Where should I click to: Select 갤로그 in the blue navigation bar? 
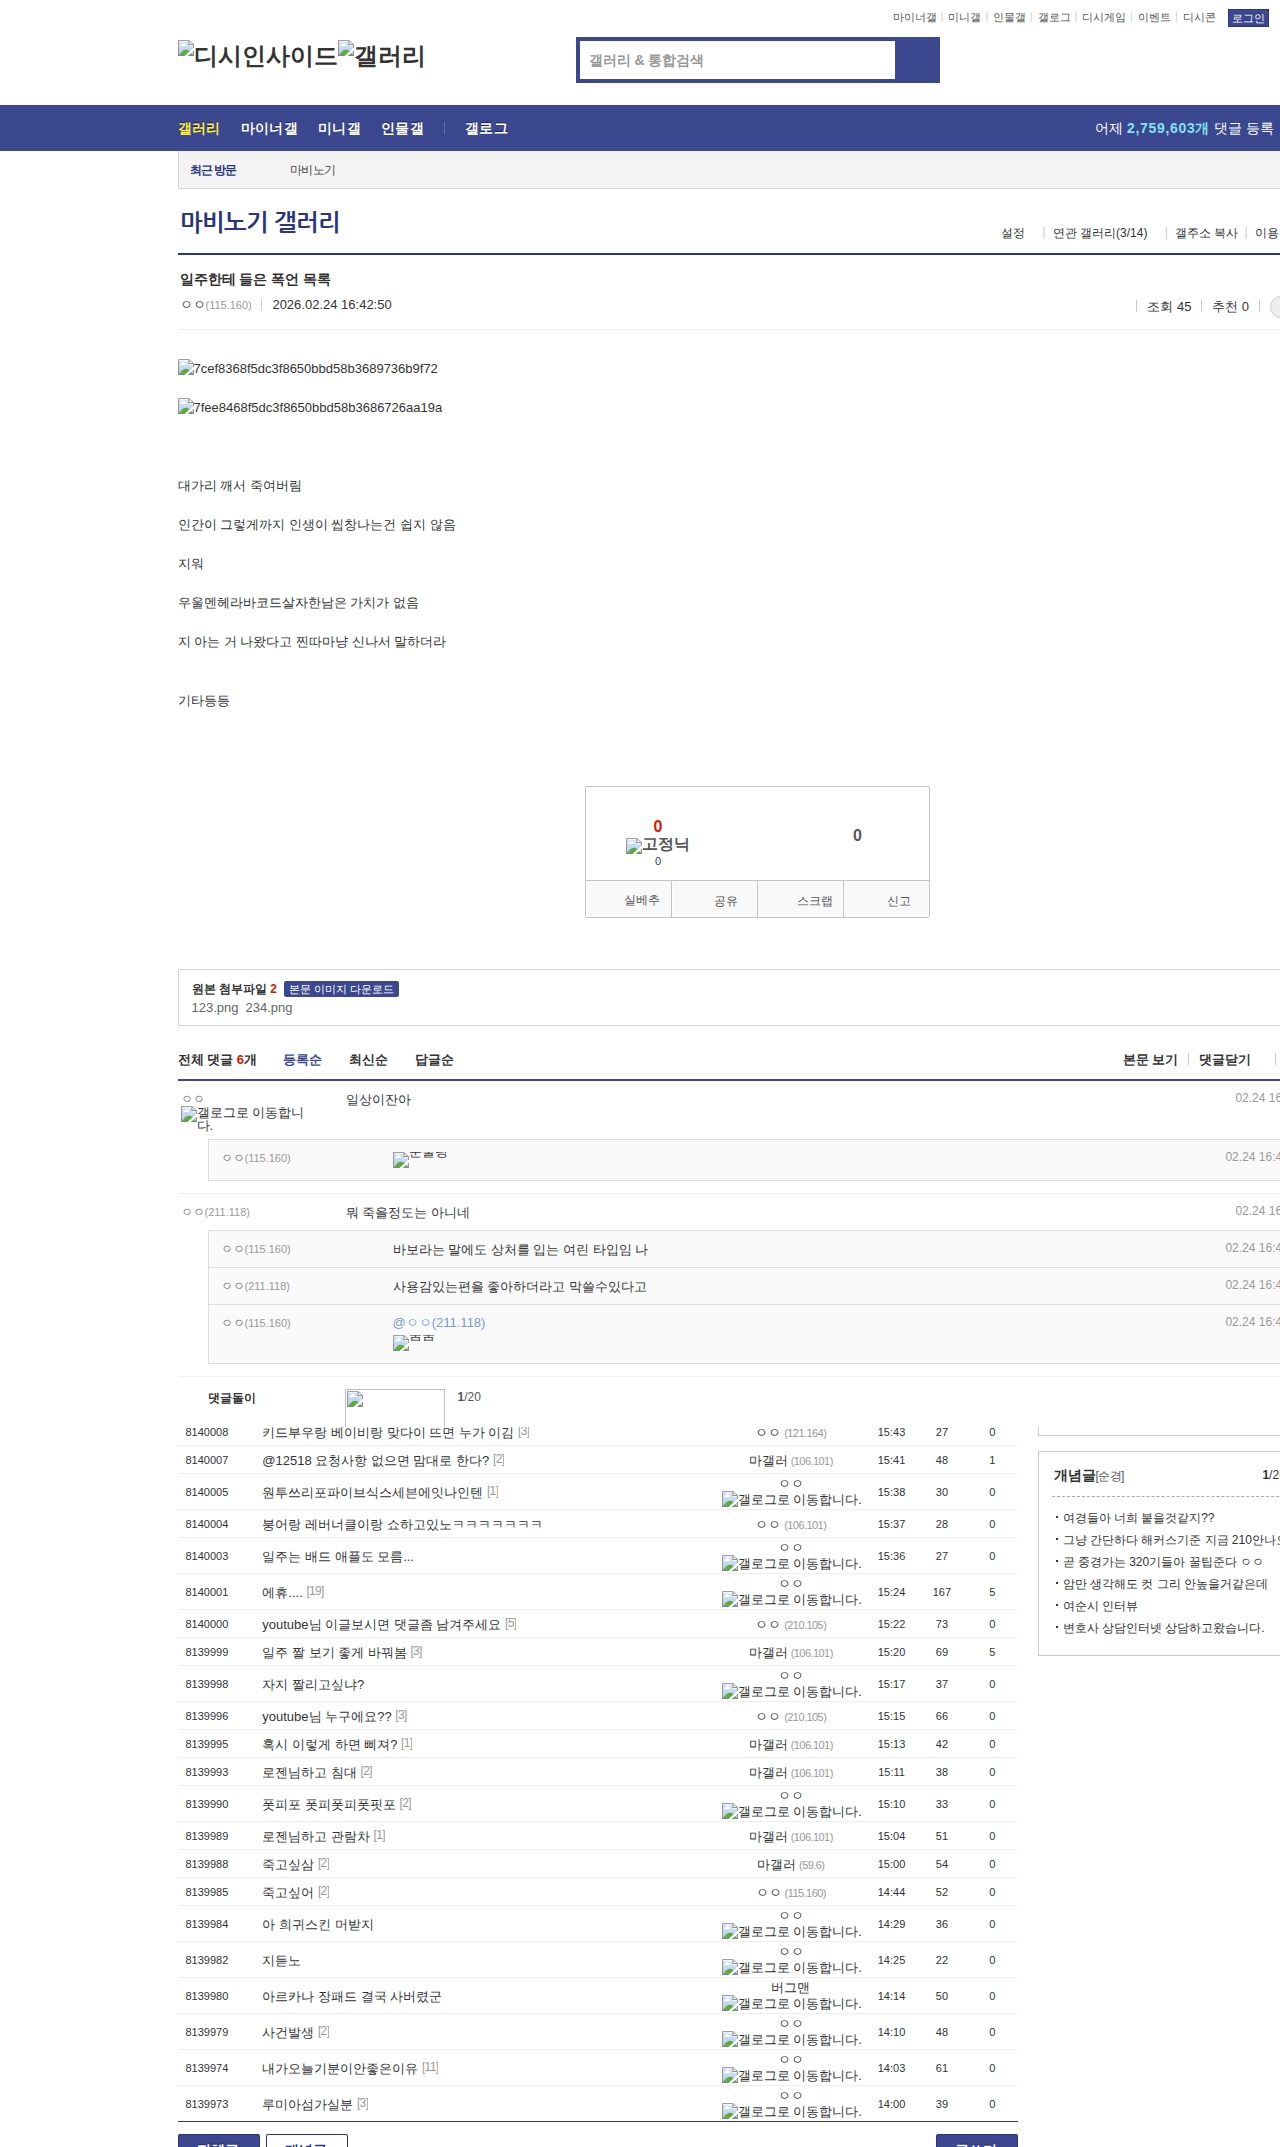[486, 128]
